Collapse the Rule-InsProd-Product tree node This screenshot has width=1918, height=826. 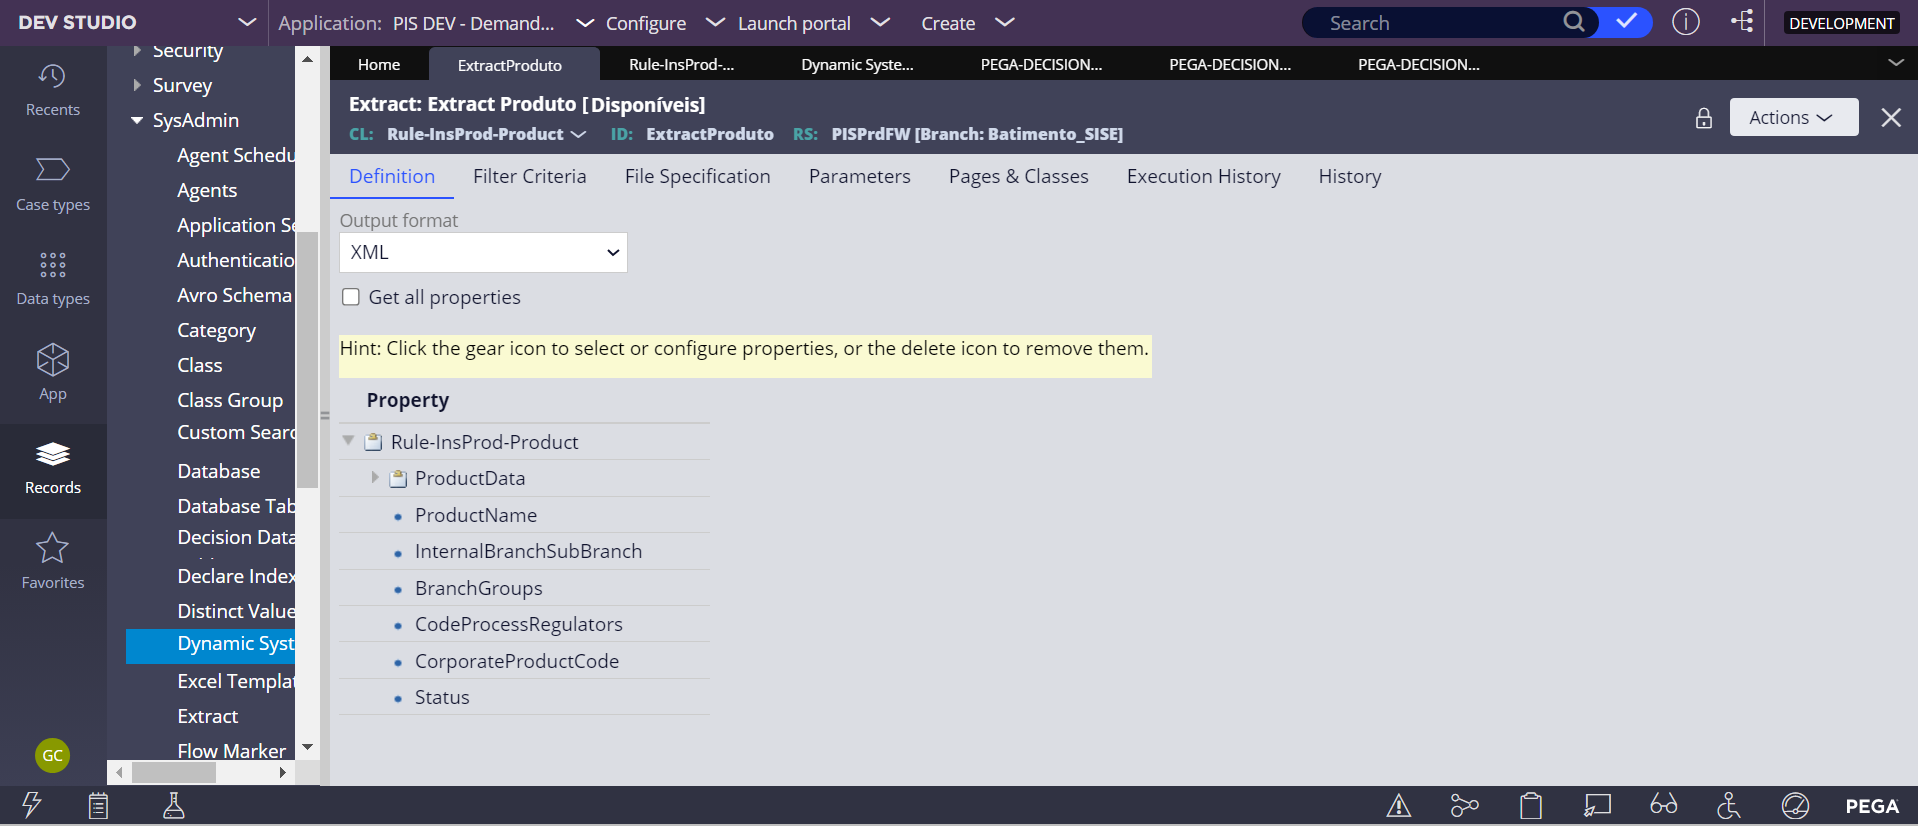[x=348, y=441]
